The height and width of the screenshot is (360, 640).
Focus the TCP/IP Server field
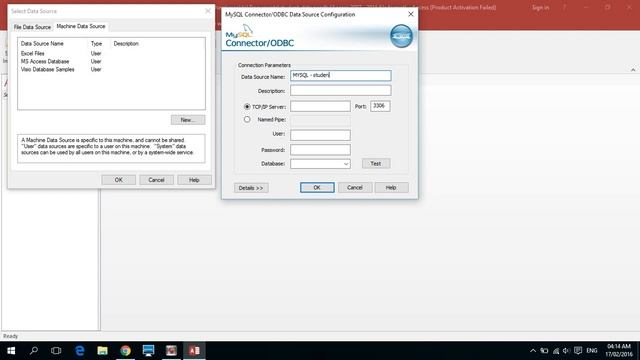pyautogui.click(x=320, y=106)
